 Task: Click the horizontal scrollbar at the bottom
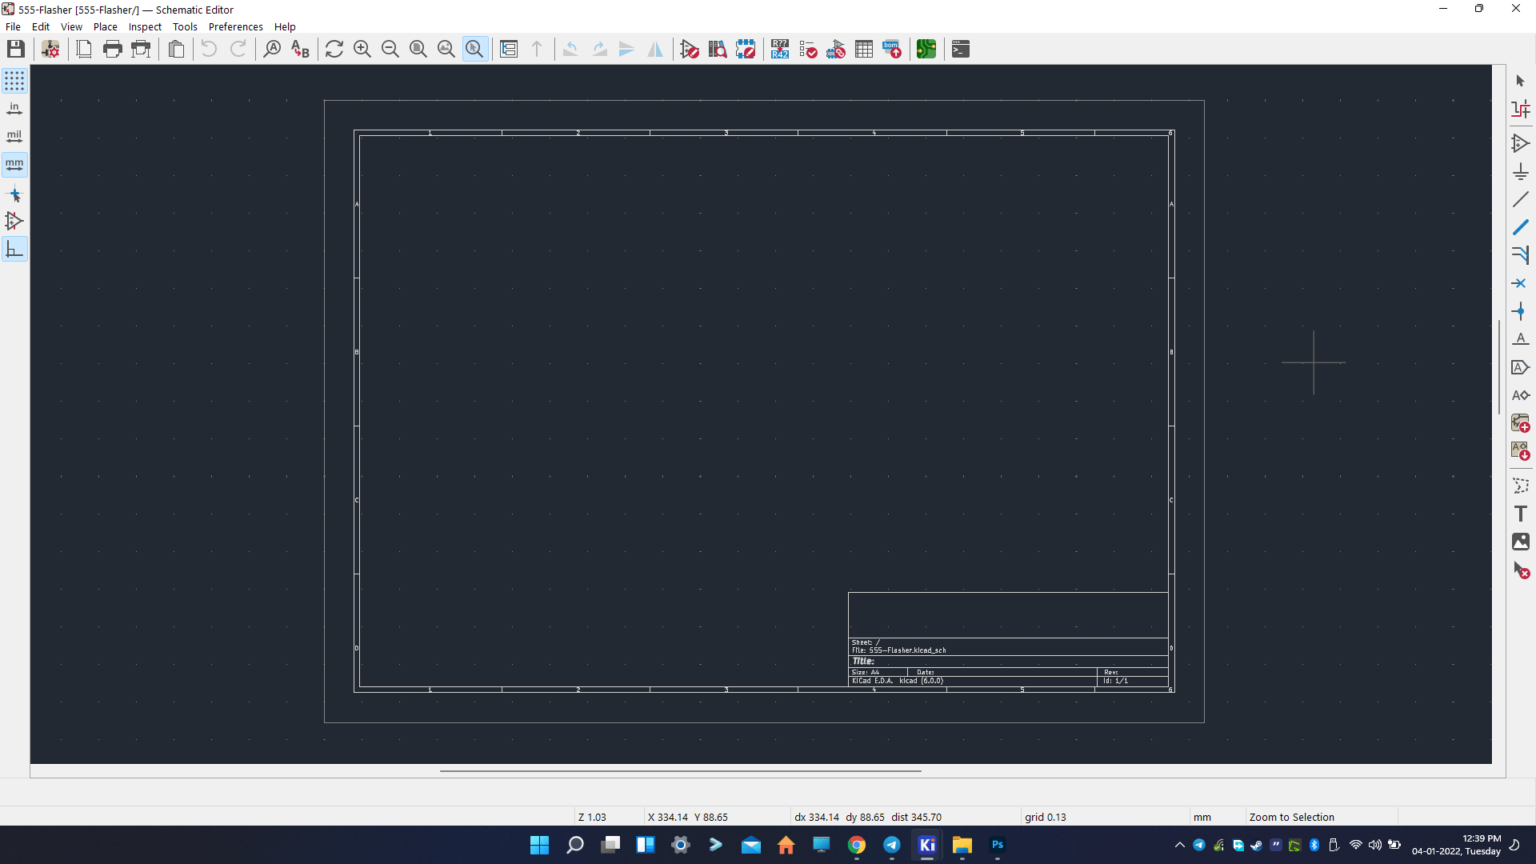pyautogui.click(x=680, y=771)
